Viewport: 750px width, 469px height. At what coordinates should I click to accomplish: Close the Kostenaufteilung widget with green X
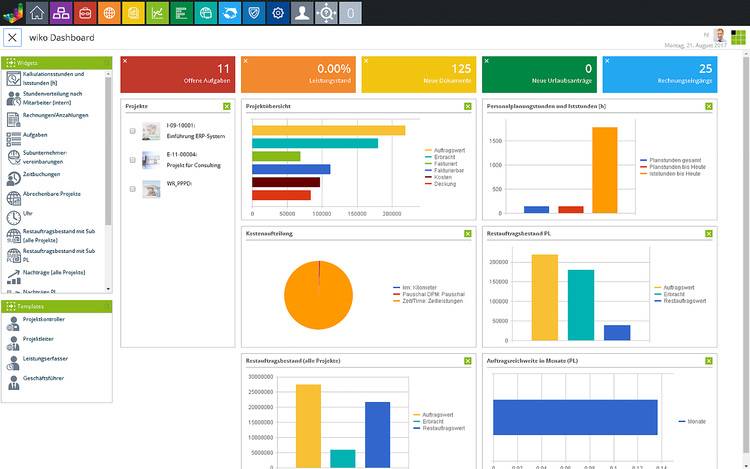point(468,233)
